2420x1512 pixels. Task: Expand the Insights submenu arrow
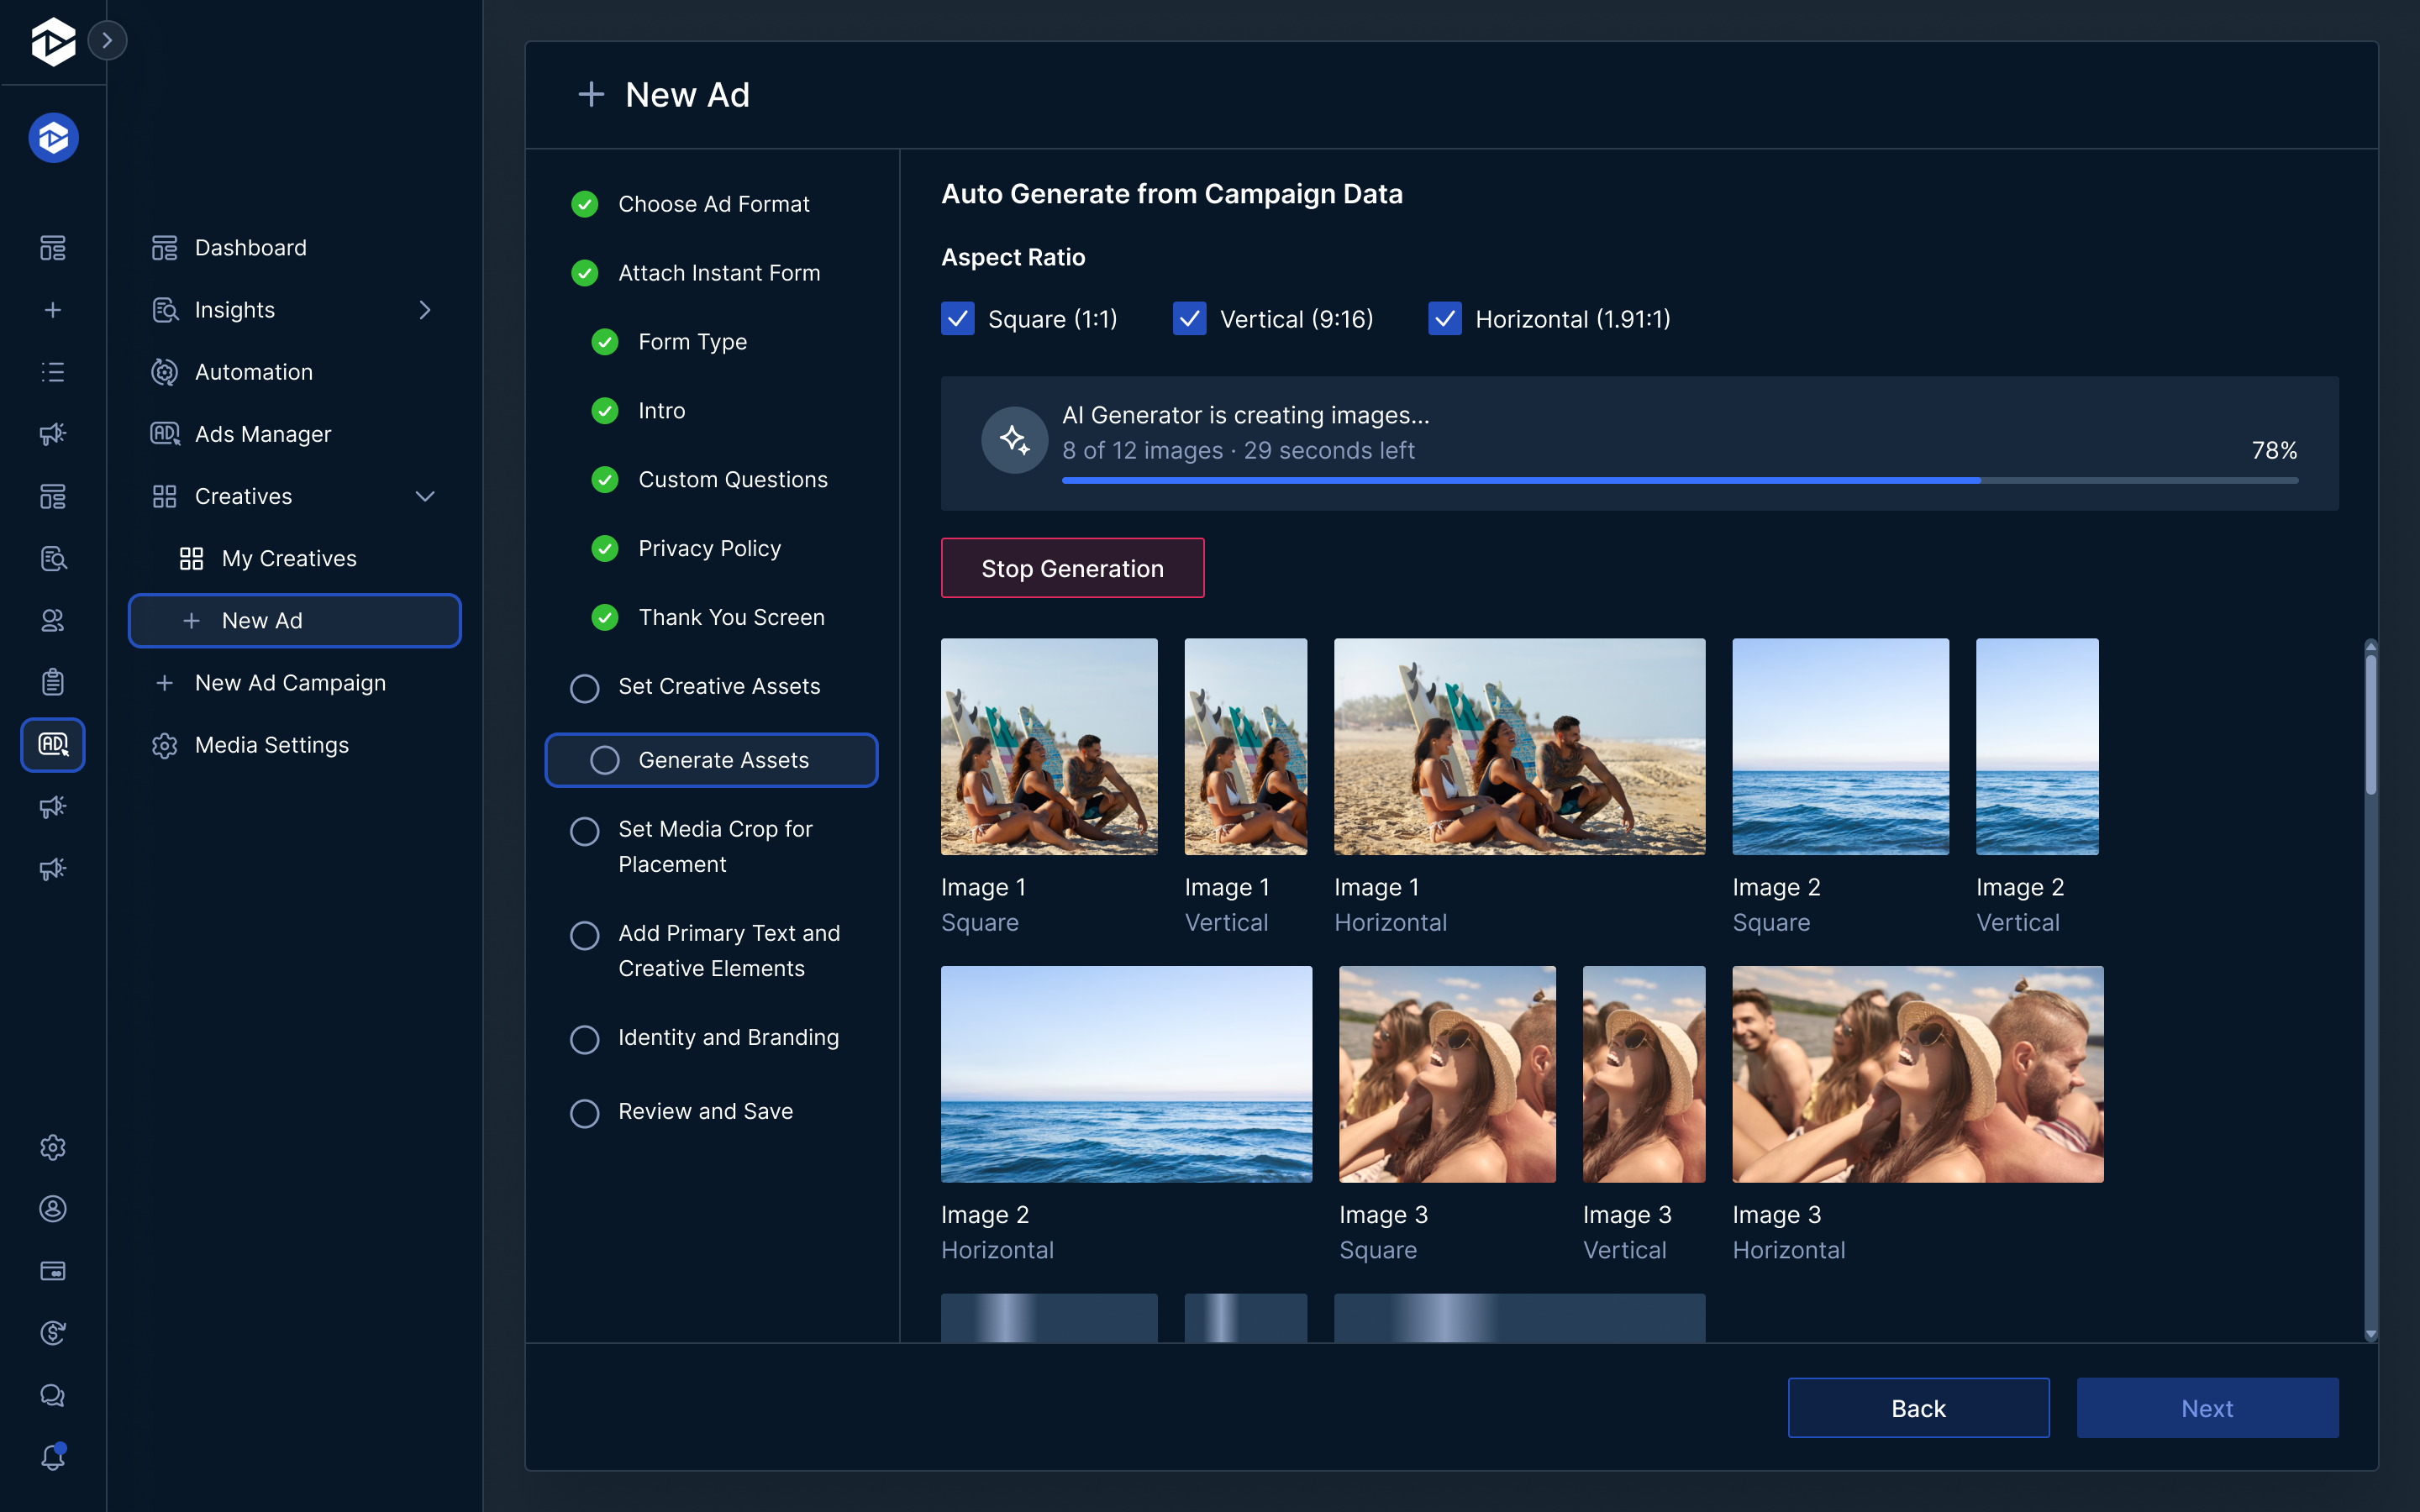(x=425, y=310)
